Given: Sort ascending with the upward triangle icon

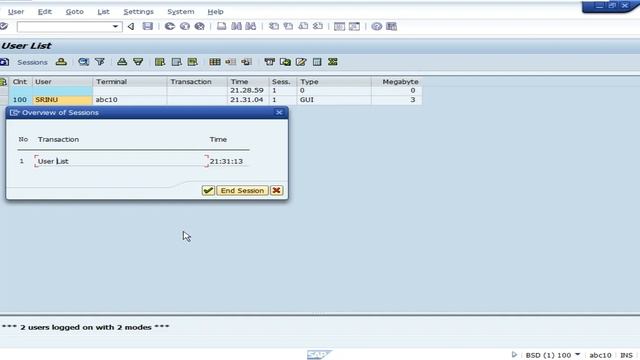Looking at the screenshot, I should click(122, 62).
